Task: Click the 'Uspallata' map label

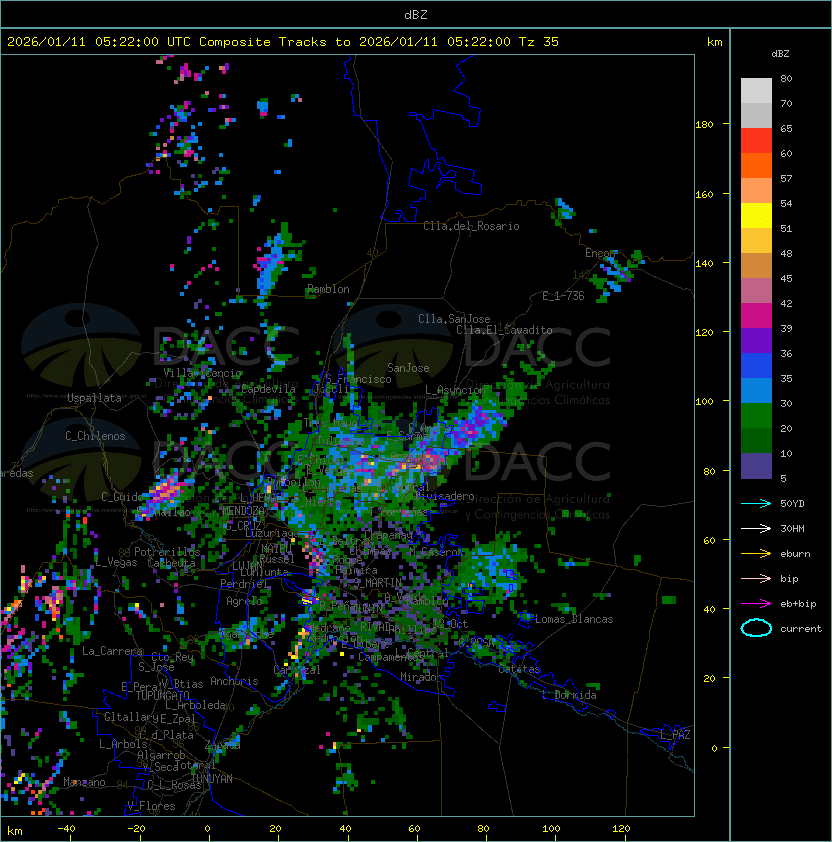Action: click(x=94, y=398)
